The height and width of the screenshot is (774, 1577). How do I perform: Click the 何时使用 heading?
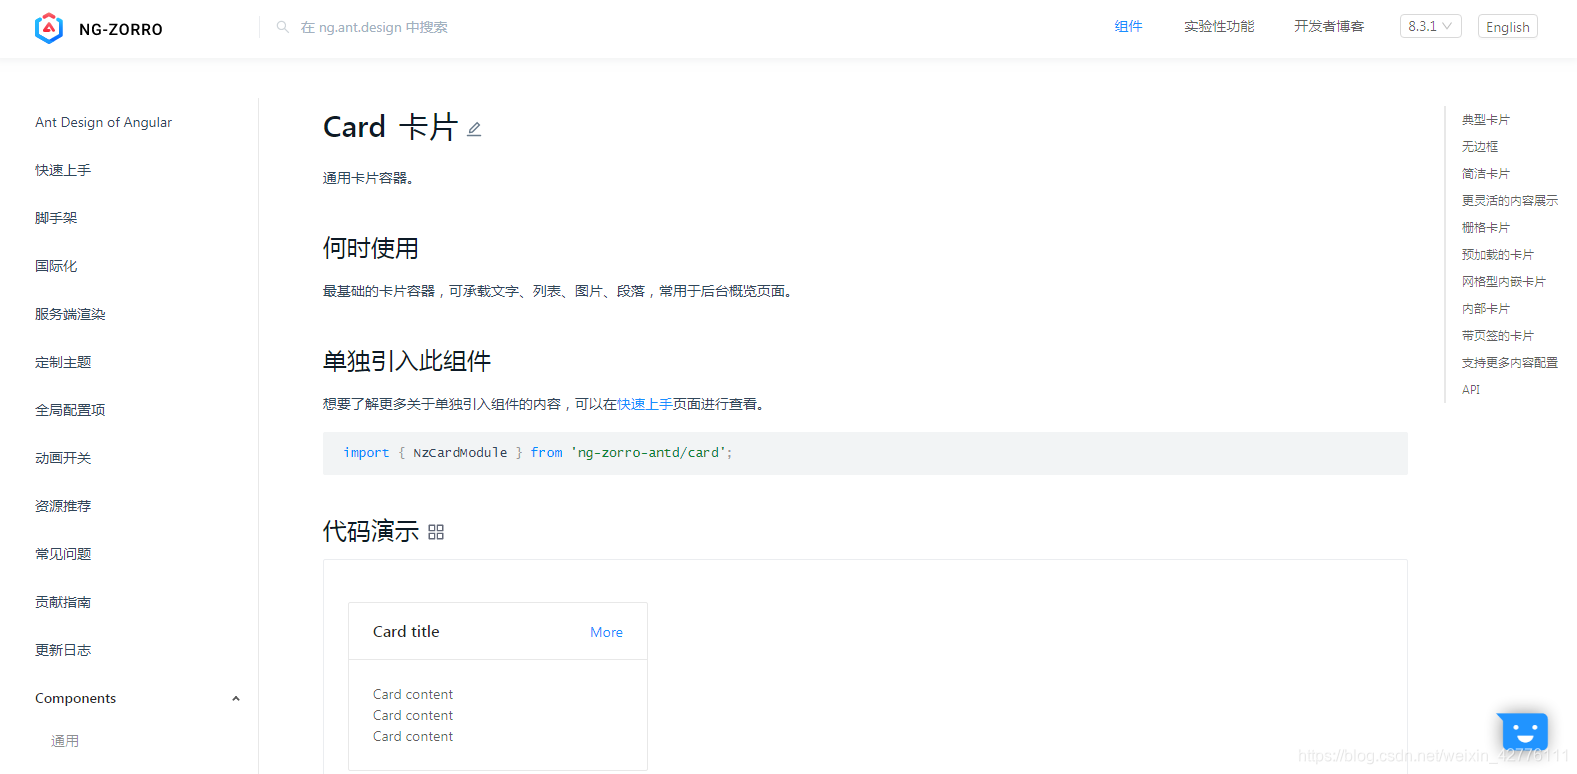(x=371, y=248)
